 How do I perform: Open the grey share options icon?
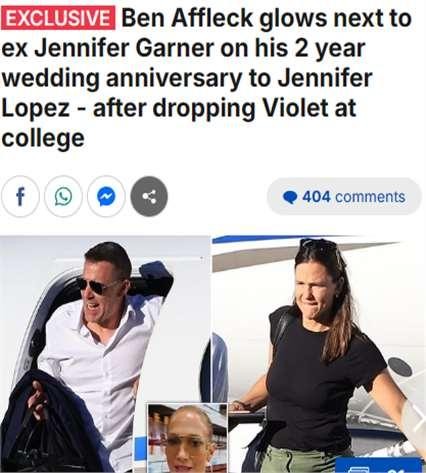pyautogui.click(x=149, y=196)
